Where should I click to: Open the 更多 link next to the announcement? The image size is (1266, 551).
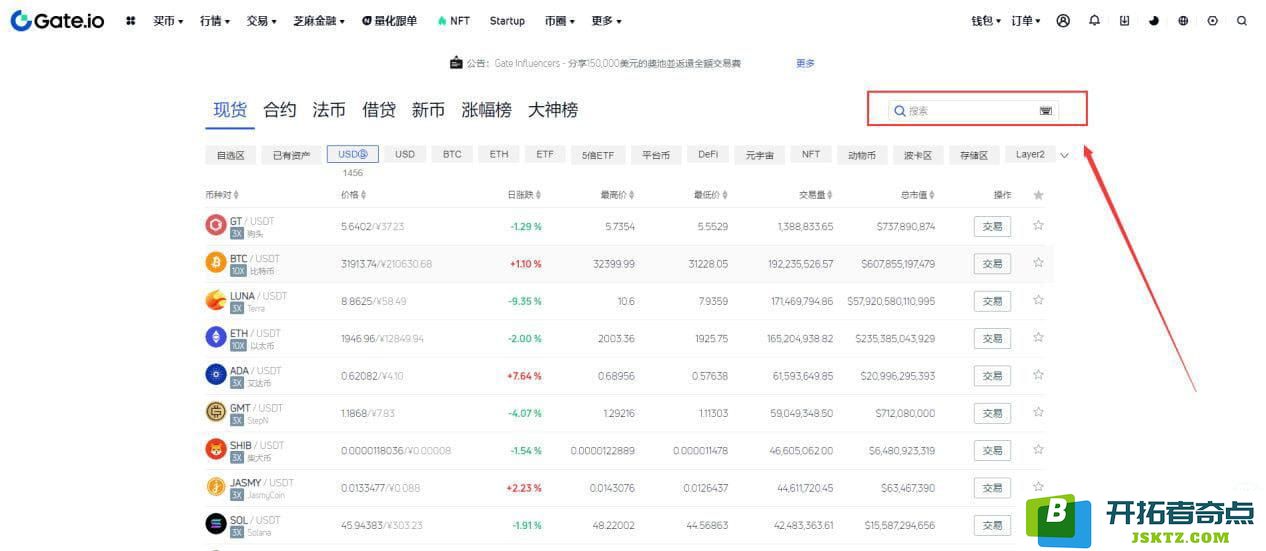pyautogui.click(x=805, y=63)
